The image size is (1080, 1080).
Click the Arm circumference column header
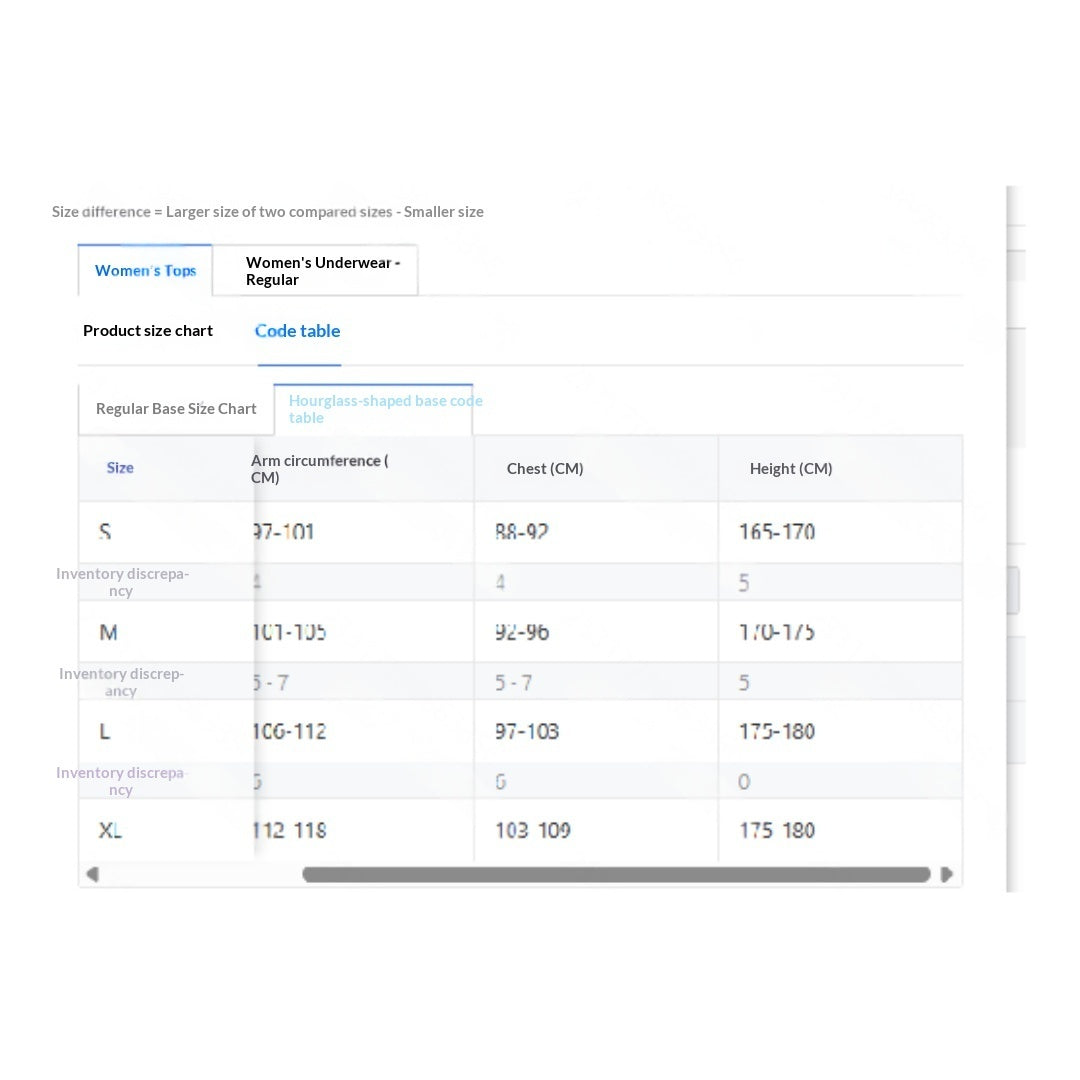click(x=320, y=469)
